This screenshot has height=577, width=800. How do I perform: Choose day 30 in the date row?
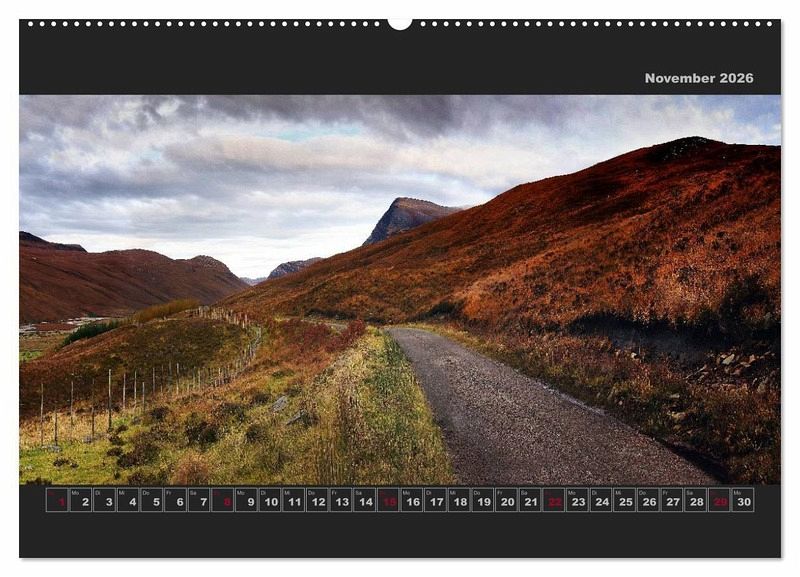[x=742, y=500]
